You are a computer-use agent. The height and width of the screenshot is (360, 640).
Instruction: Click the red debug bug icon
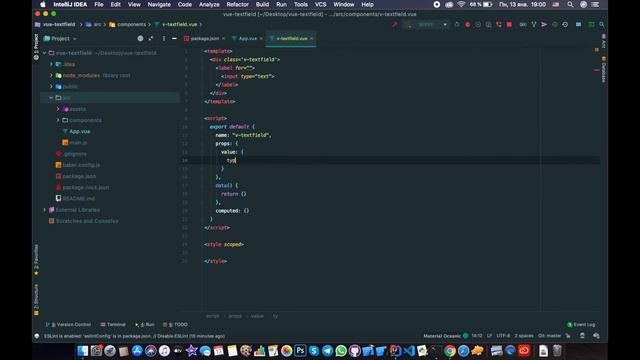coord(467,24)
